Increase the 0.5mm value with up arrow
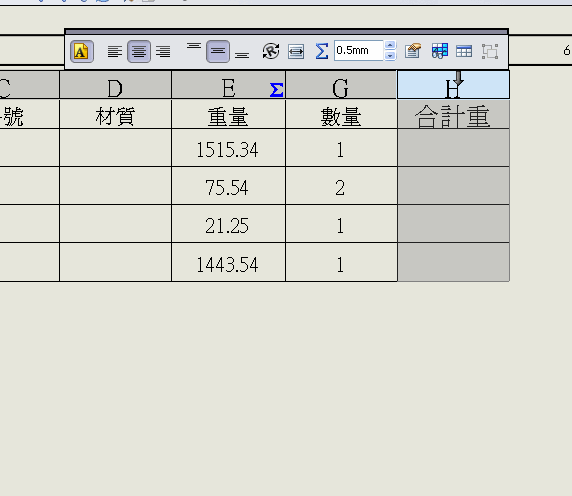The width and height of the screenshot is (572, 496). (390, 45)
